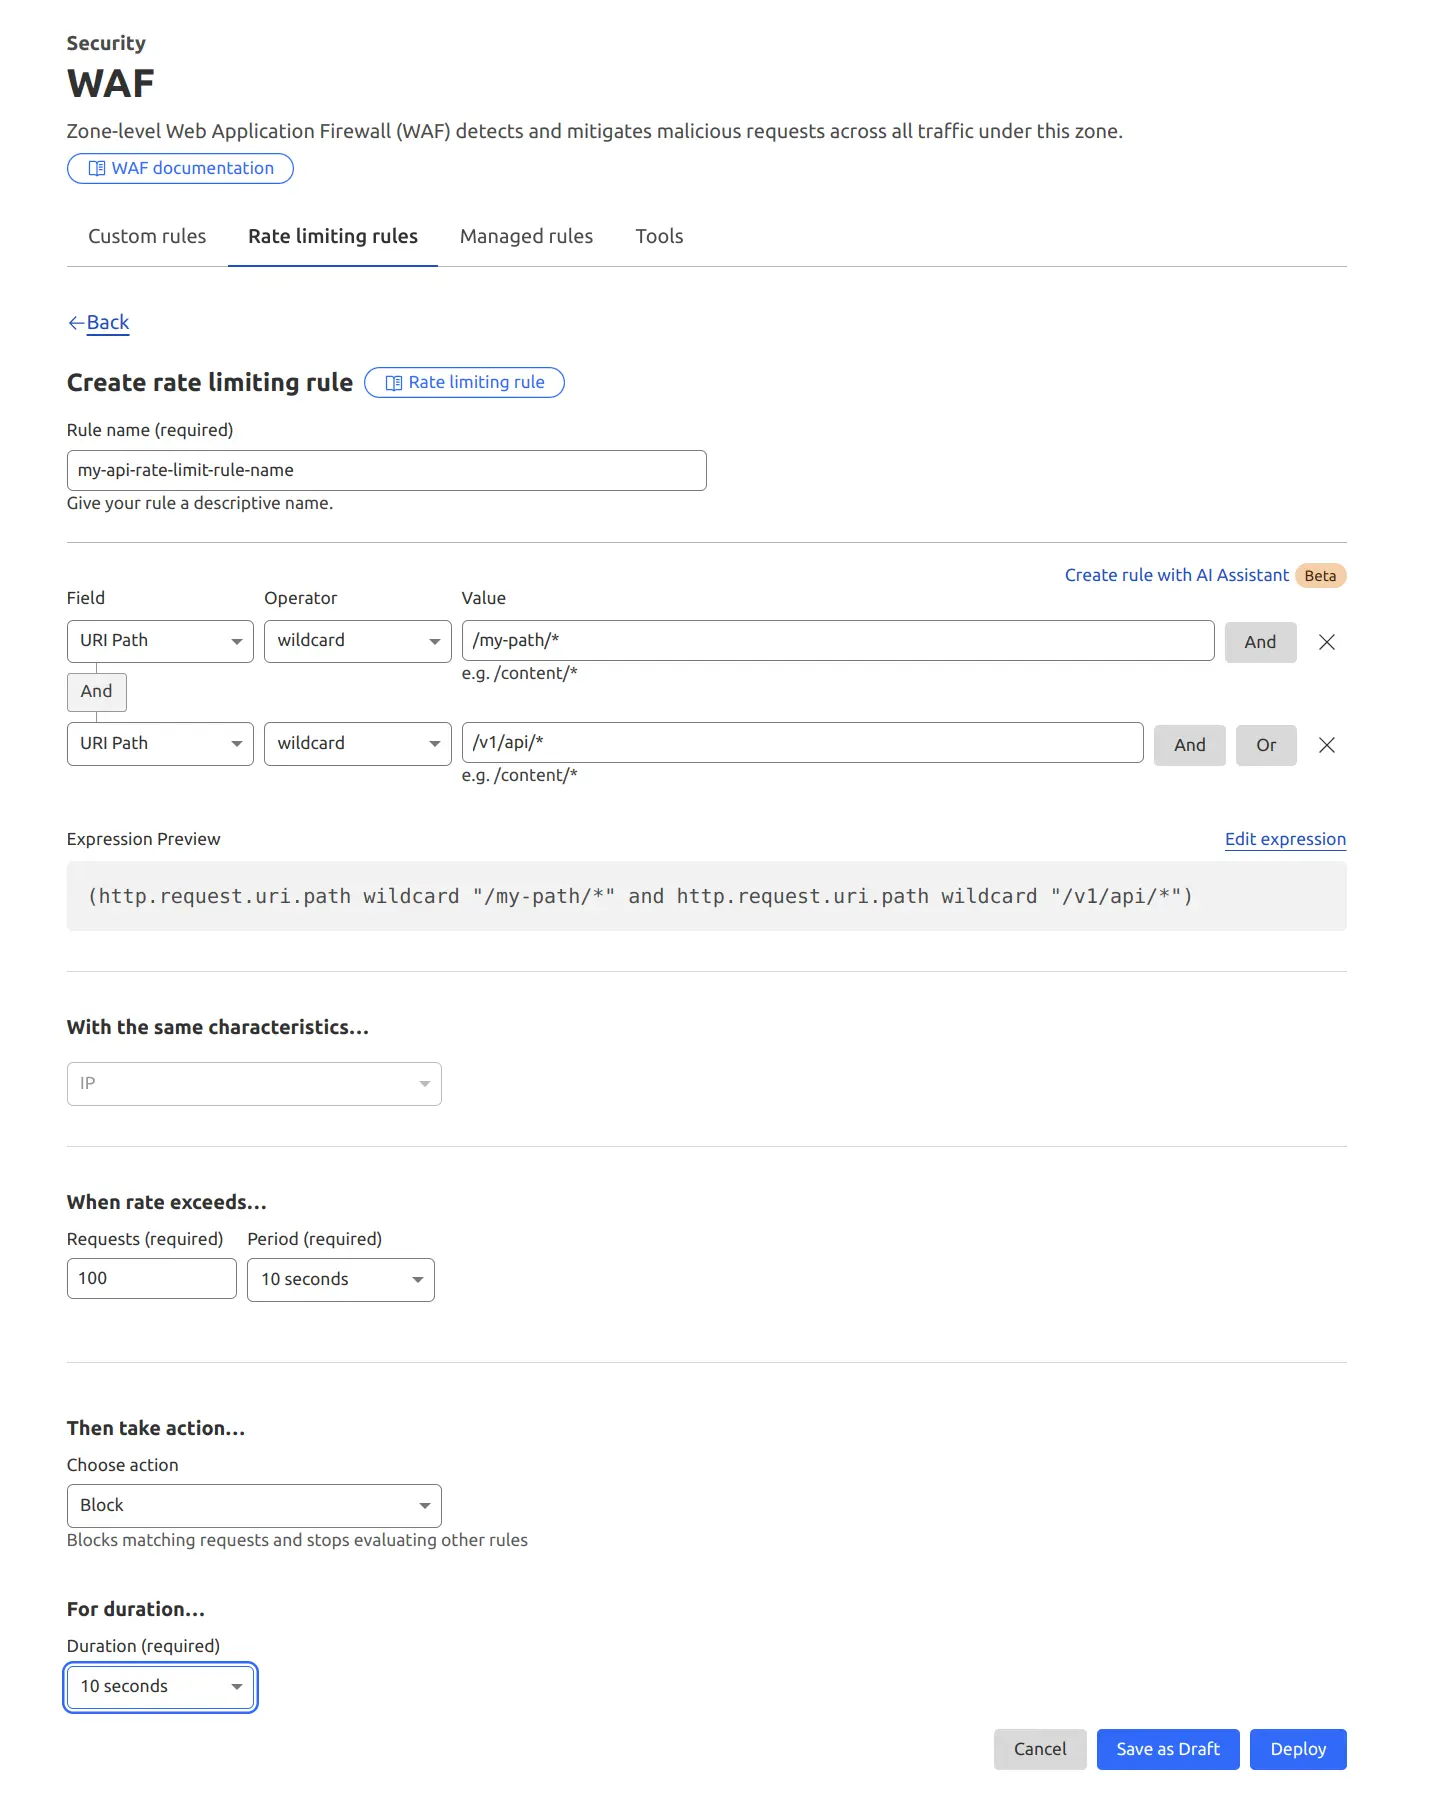Viewport: 1451px width, 1816px height.
Task: Open the second row's URI Path field dropdown
Action: click(160, 744)
